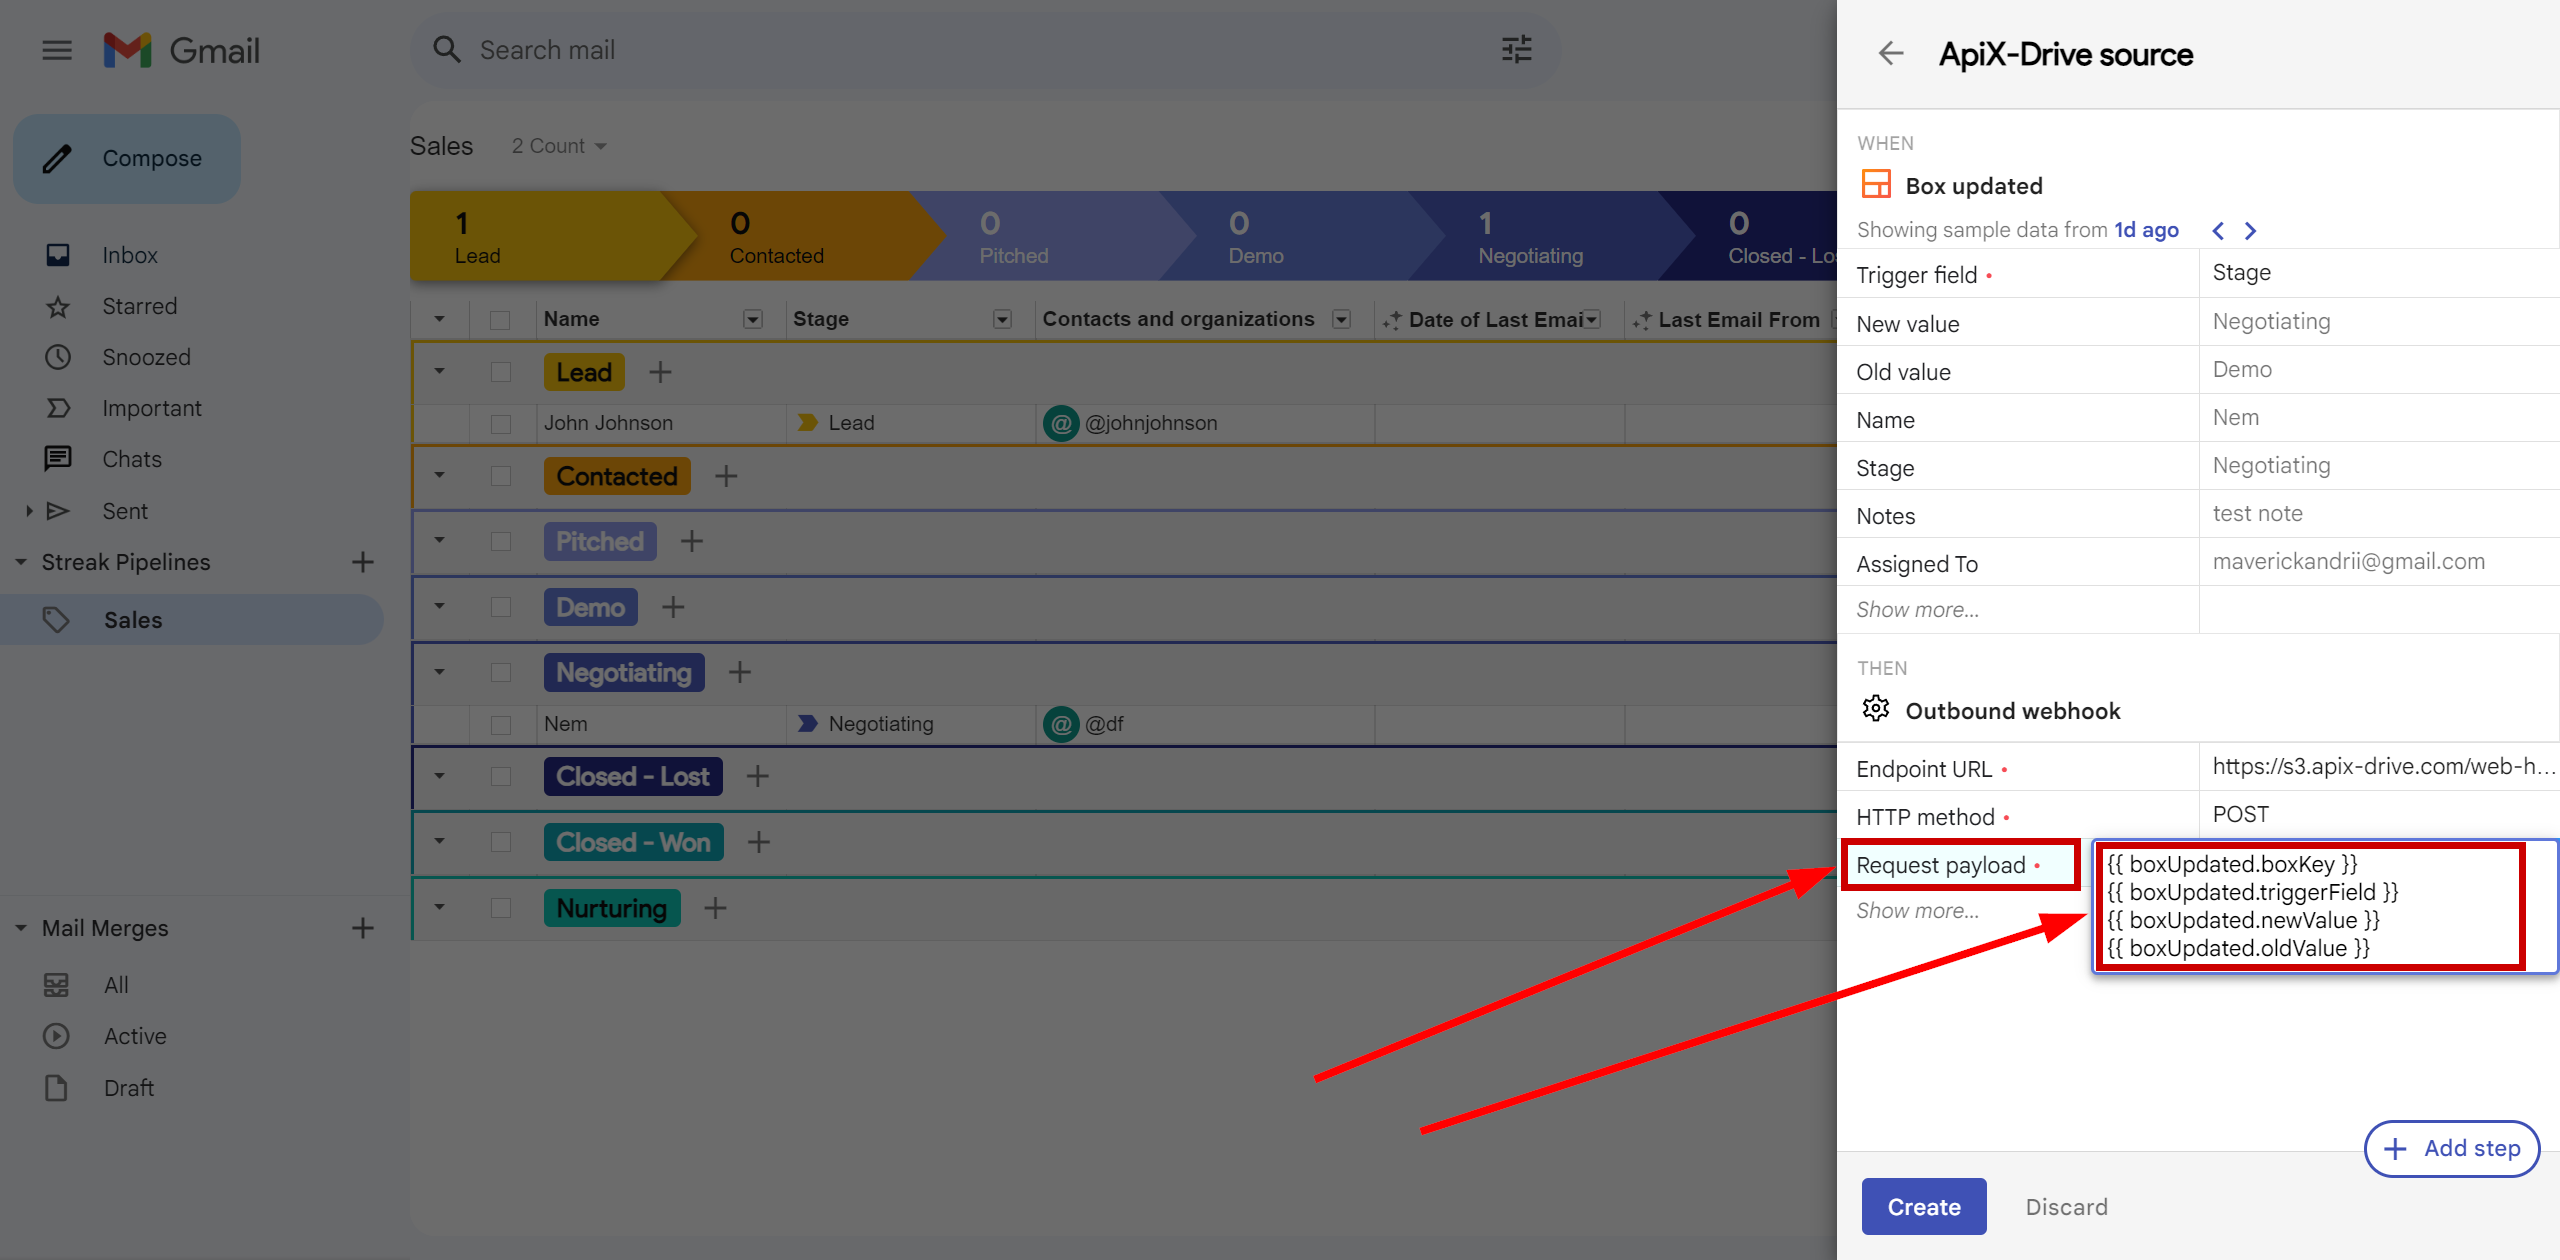
Task: Click the @johnjohnson contact avatar icon
Action: [x=1061, y=423]
